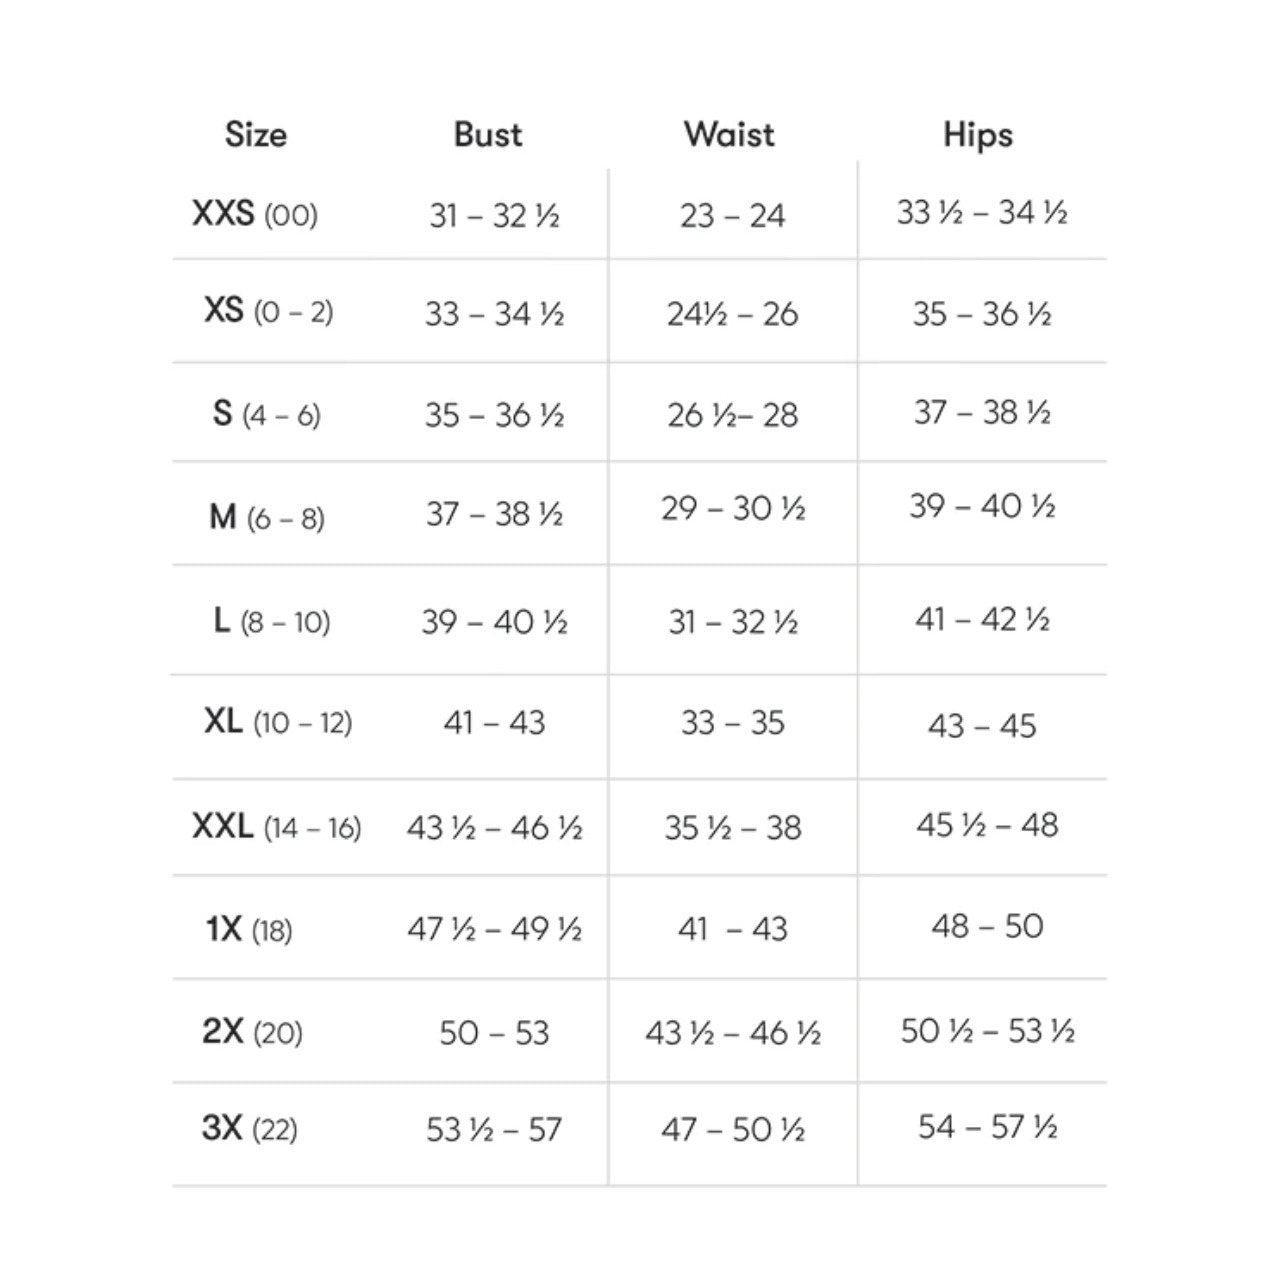This screenshot has width=1284, height=1284.
Task: Click the Bust column header
Action: tap(488, 135)
